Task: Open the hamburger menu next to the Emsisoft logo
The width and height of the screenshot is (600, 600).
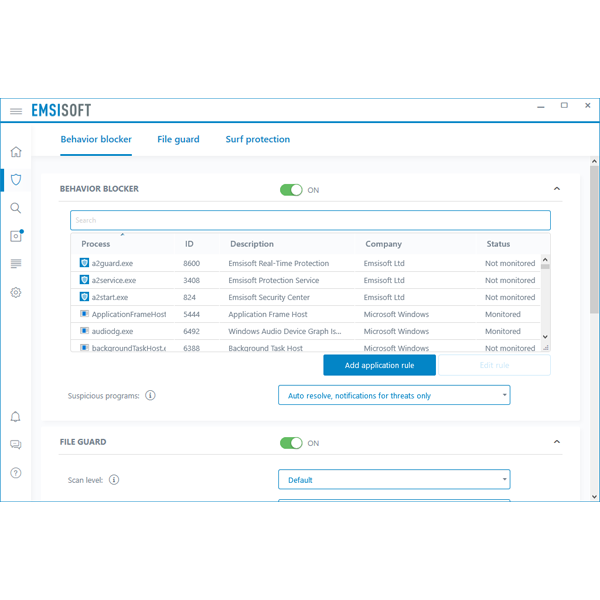Action: [16, 111]
